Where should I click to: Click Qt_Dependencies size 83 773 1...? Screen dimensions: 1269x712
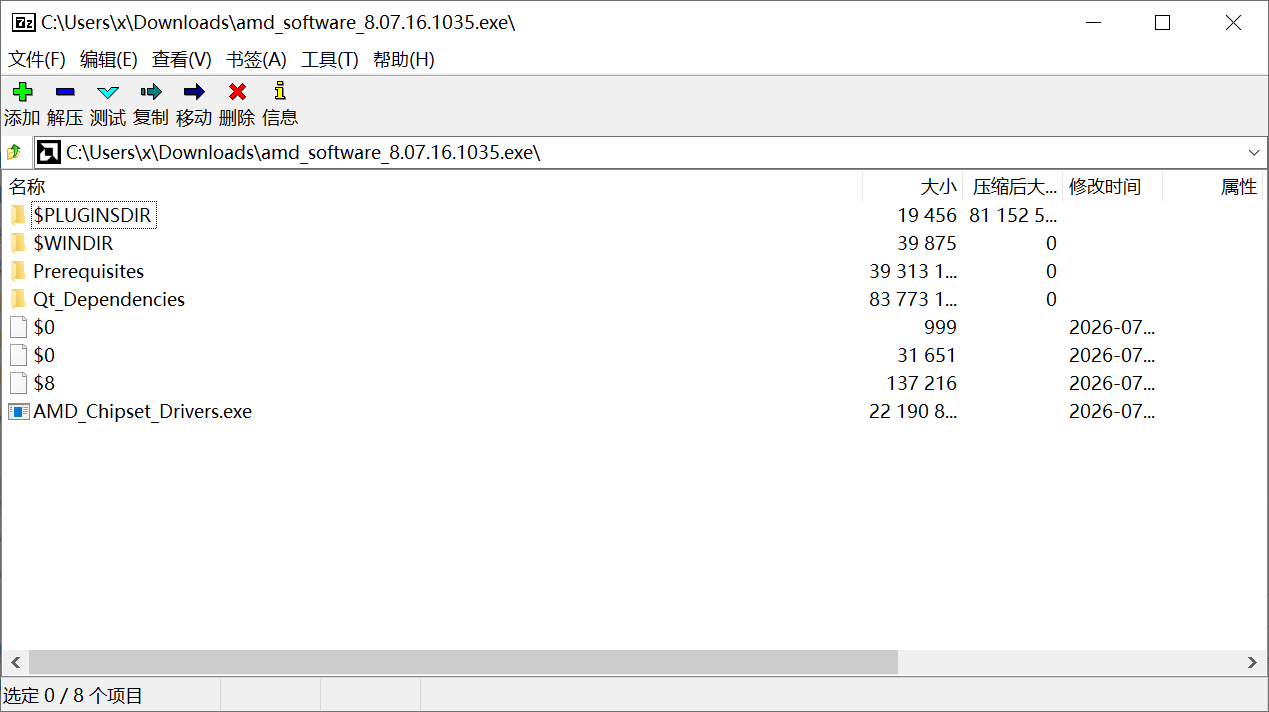[913, 299]
